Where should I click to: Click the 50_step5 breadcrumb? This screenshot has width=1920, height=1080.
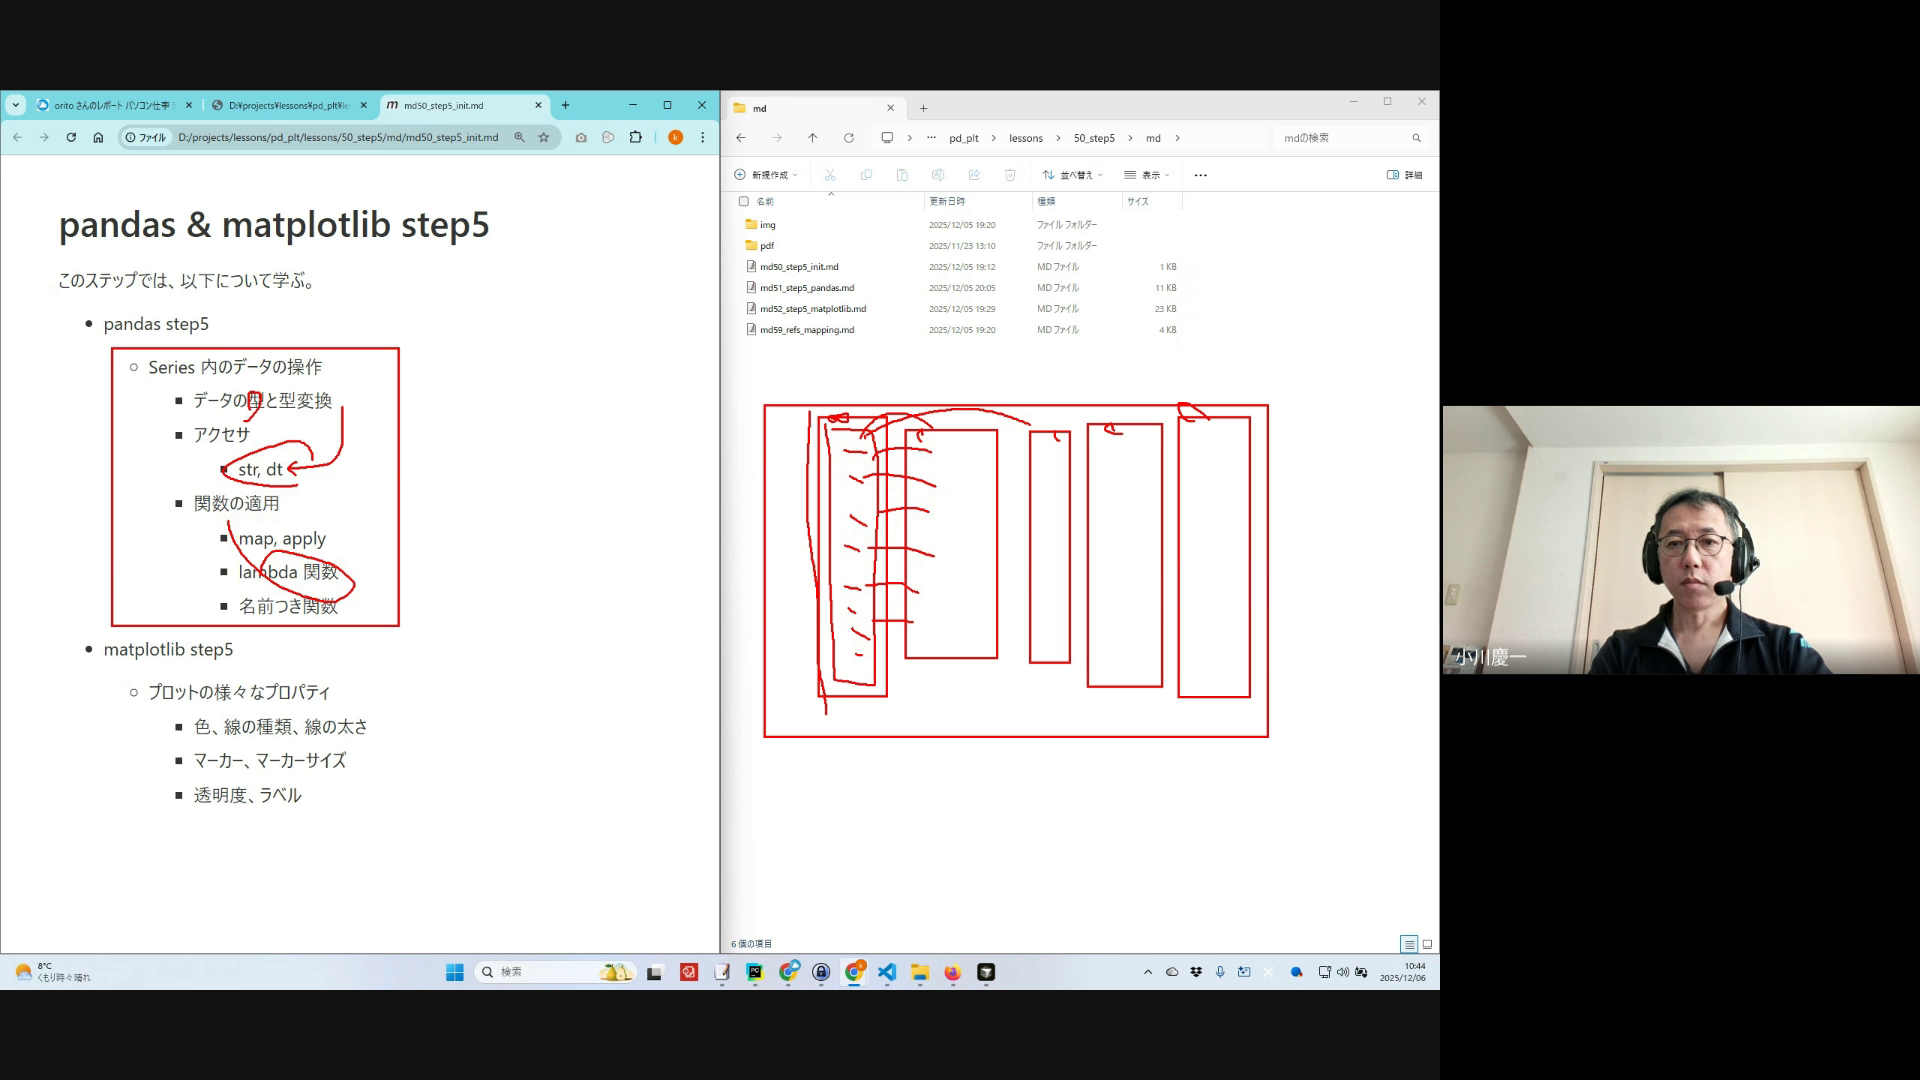pos(1094,138)
